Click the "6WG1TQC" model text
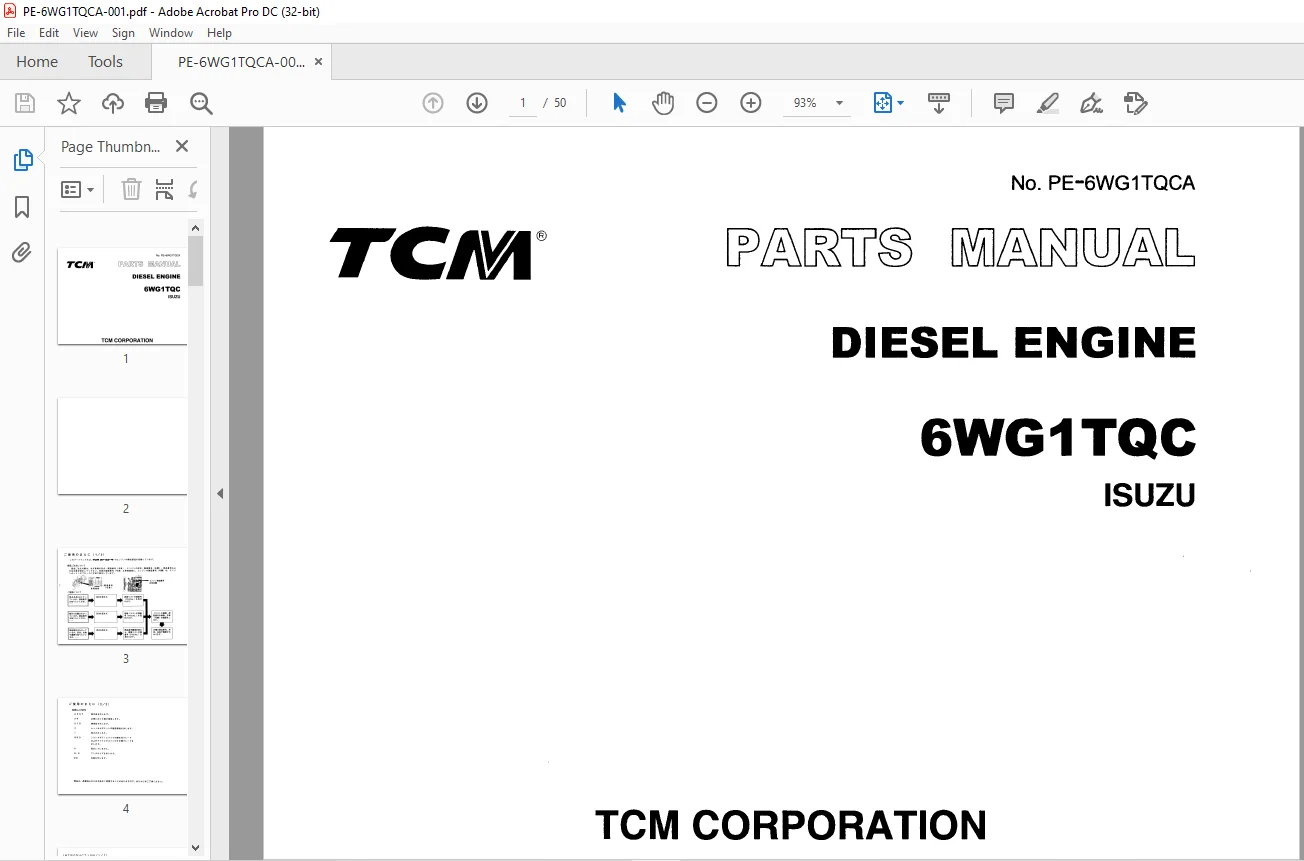 pos(1058,438)
